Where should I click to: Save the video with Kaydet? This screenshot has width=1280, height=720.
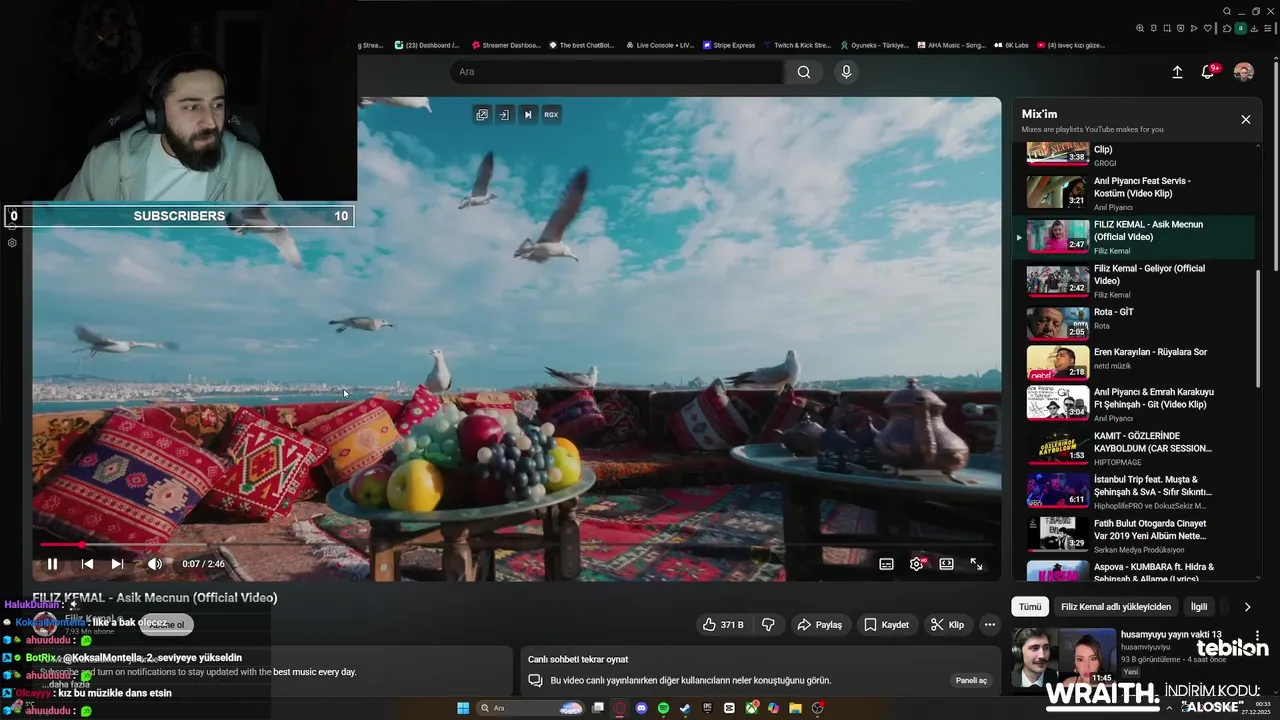pyautogui.click(x=886, y=624)
